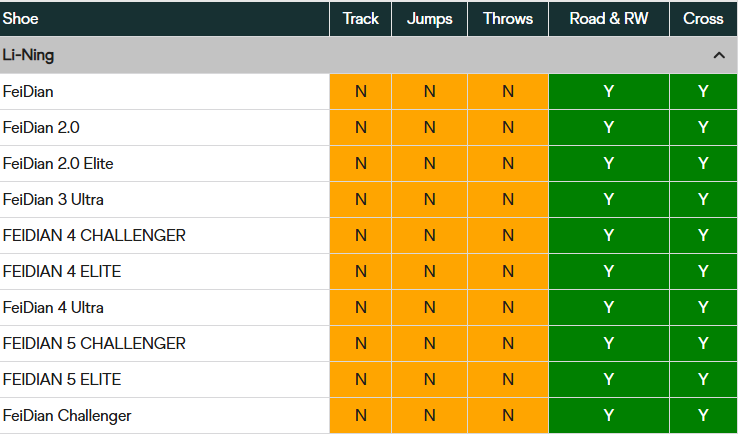Click Jumps N cell for FeiDian 2.0

(429, 127)
